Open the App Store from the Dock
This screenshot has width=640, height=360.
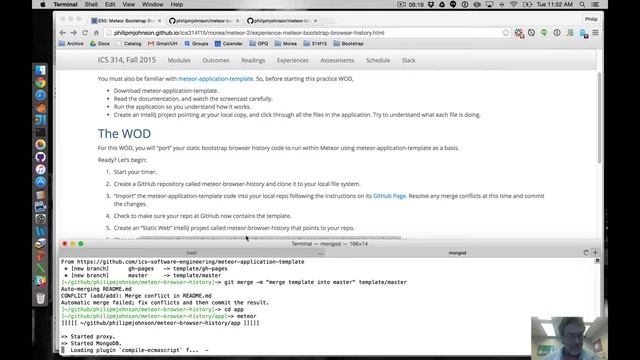coord(40,182)
